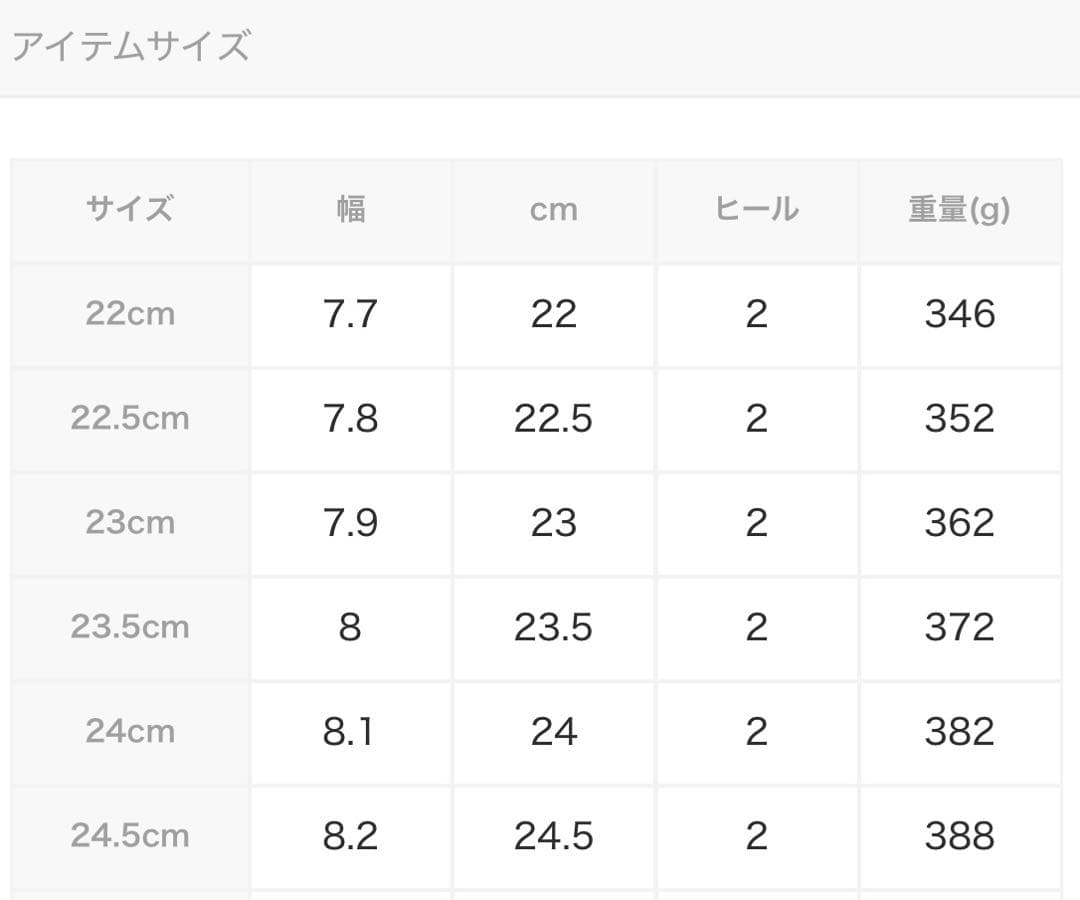Click the 24cm size row label
The width and height of the screenshot is (1080, 900).
pos(130,731)
